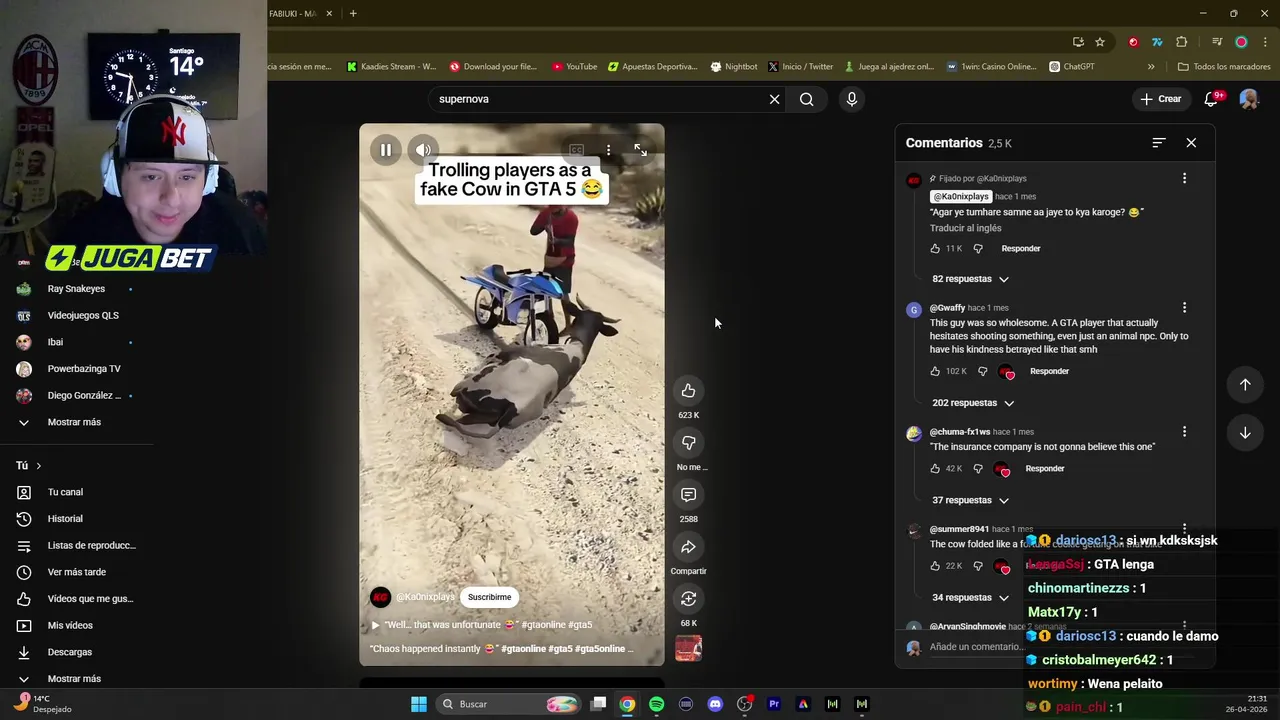Open Discord from the taskbar
Screen dimensions: 1280x720
[x=715, y=704]
